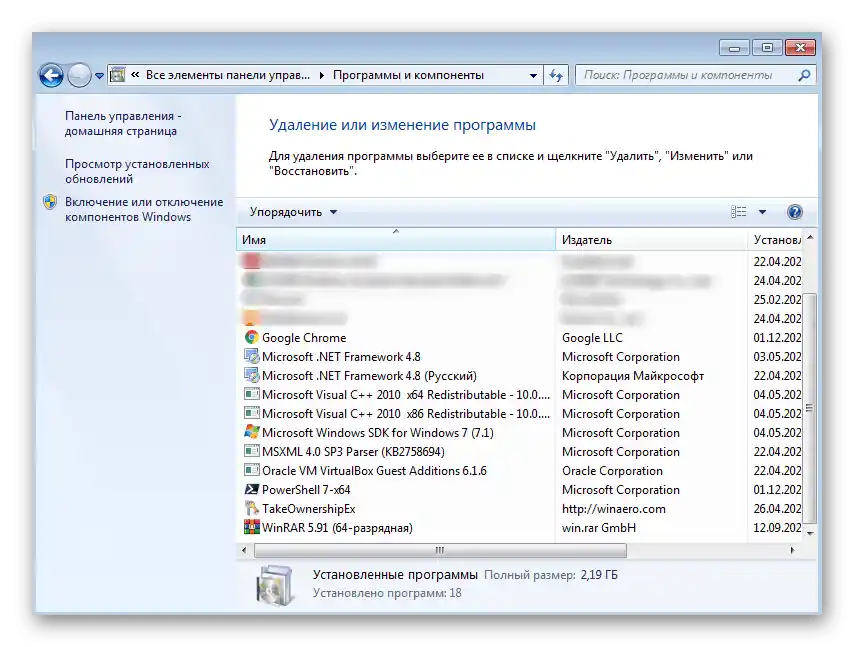This screenshot has height=647, width=854.
Task: Click icon of Visual C++ 2010 x86 entry
Action: 251,413
